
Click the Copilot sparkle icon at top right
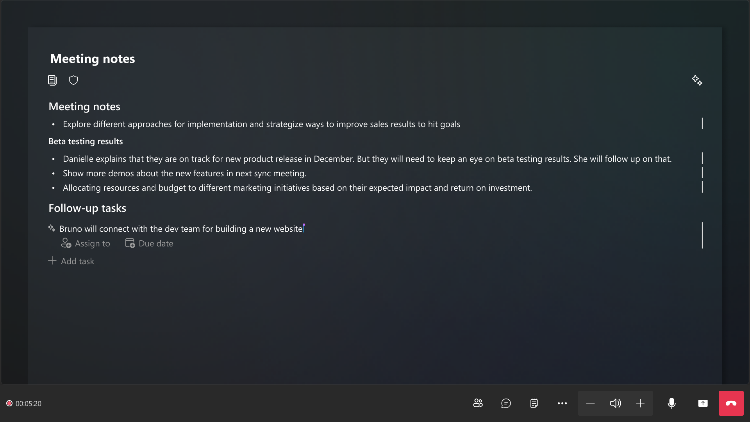tap(697, 80)
